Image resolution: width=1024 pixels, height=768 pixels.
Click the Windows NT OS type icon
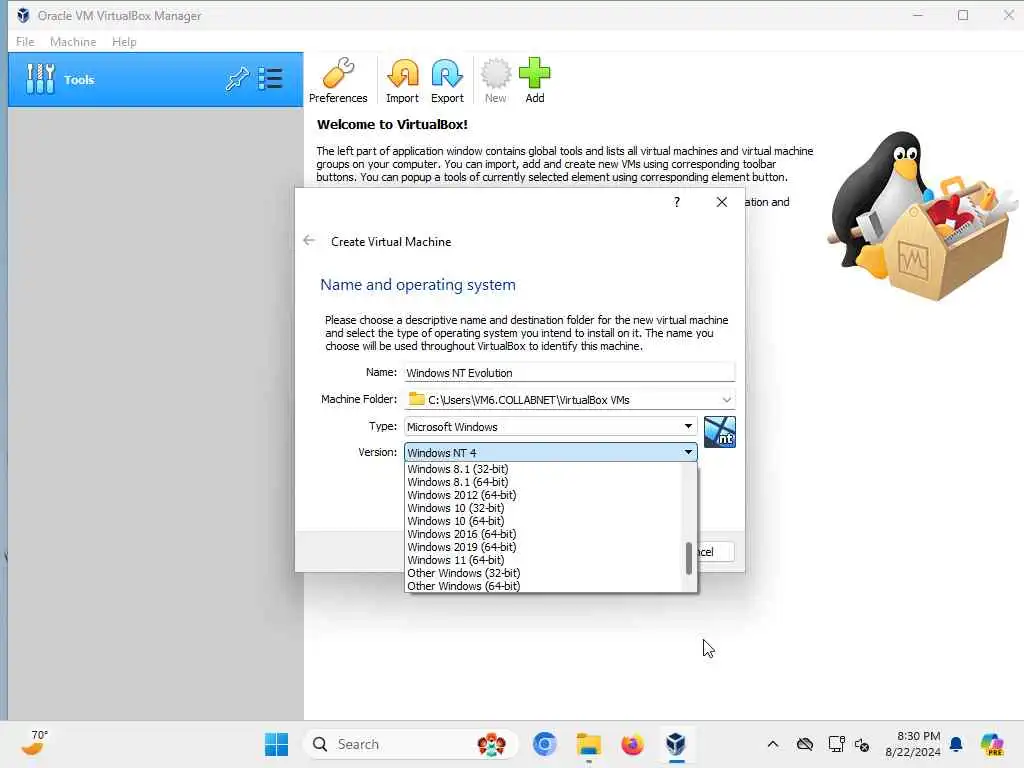pyautogui.click(x=720, y=432)
